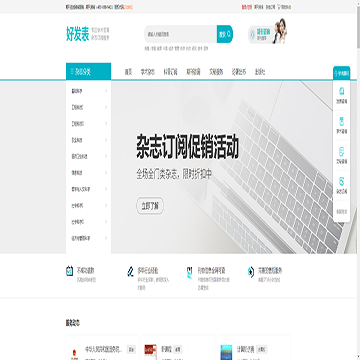360x360 pixels.
Task: Open the customer service banner with woman photo
Action: pos(267,32)
